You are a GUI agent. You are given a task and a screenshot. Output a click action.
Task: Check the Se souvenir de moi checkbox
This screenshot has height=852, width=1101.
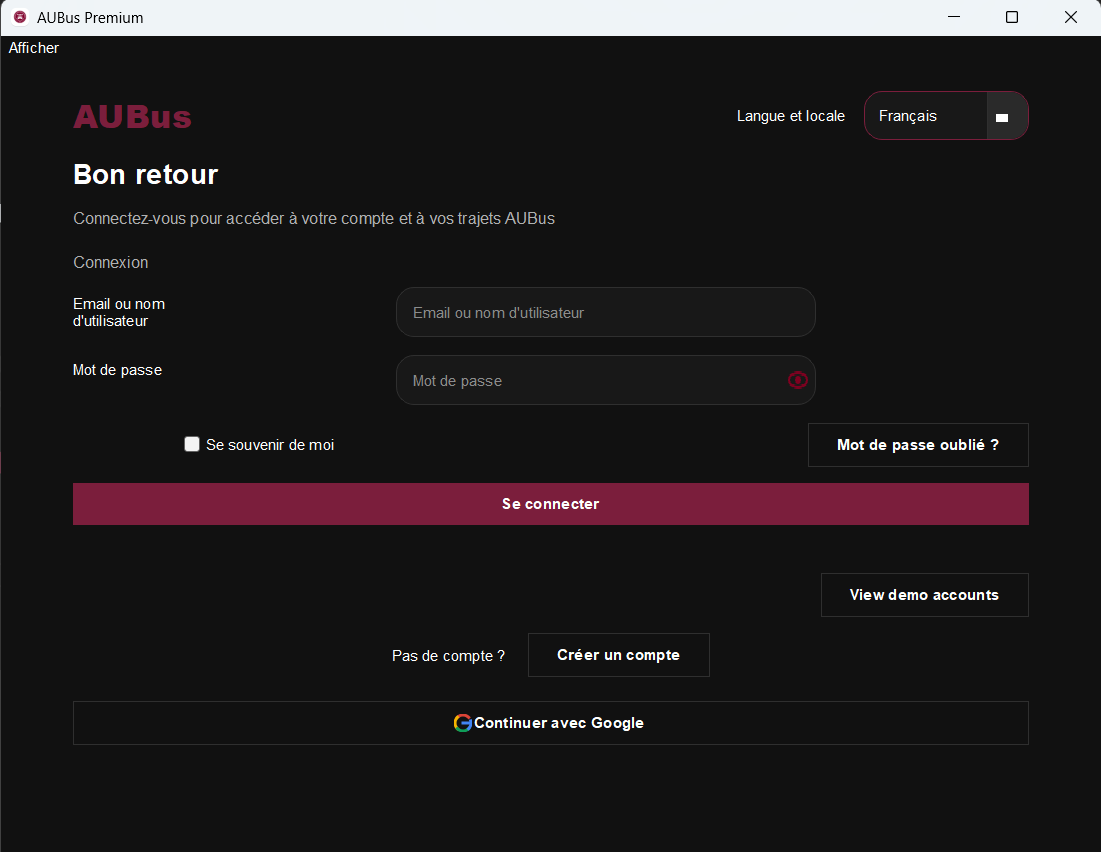[192, 444]
